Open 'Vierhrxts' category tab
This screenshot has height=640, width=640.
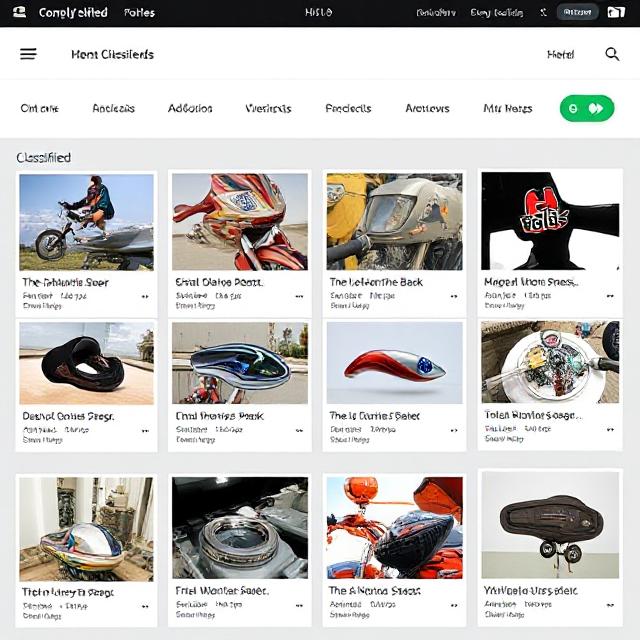(268, 109)
